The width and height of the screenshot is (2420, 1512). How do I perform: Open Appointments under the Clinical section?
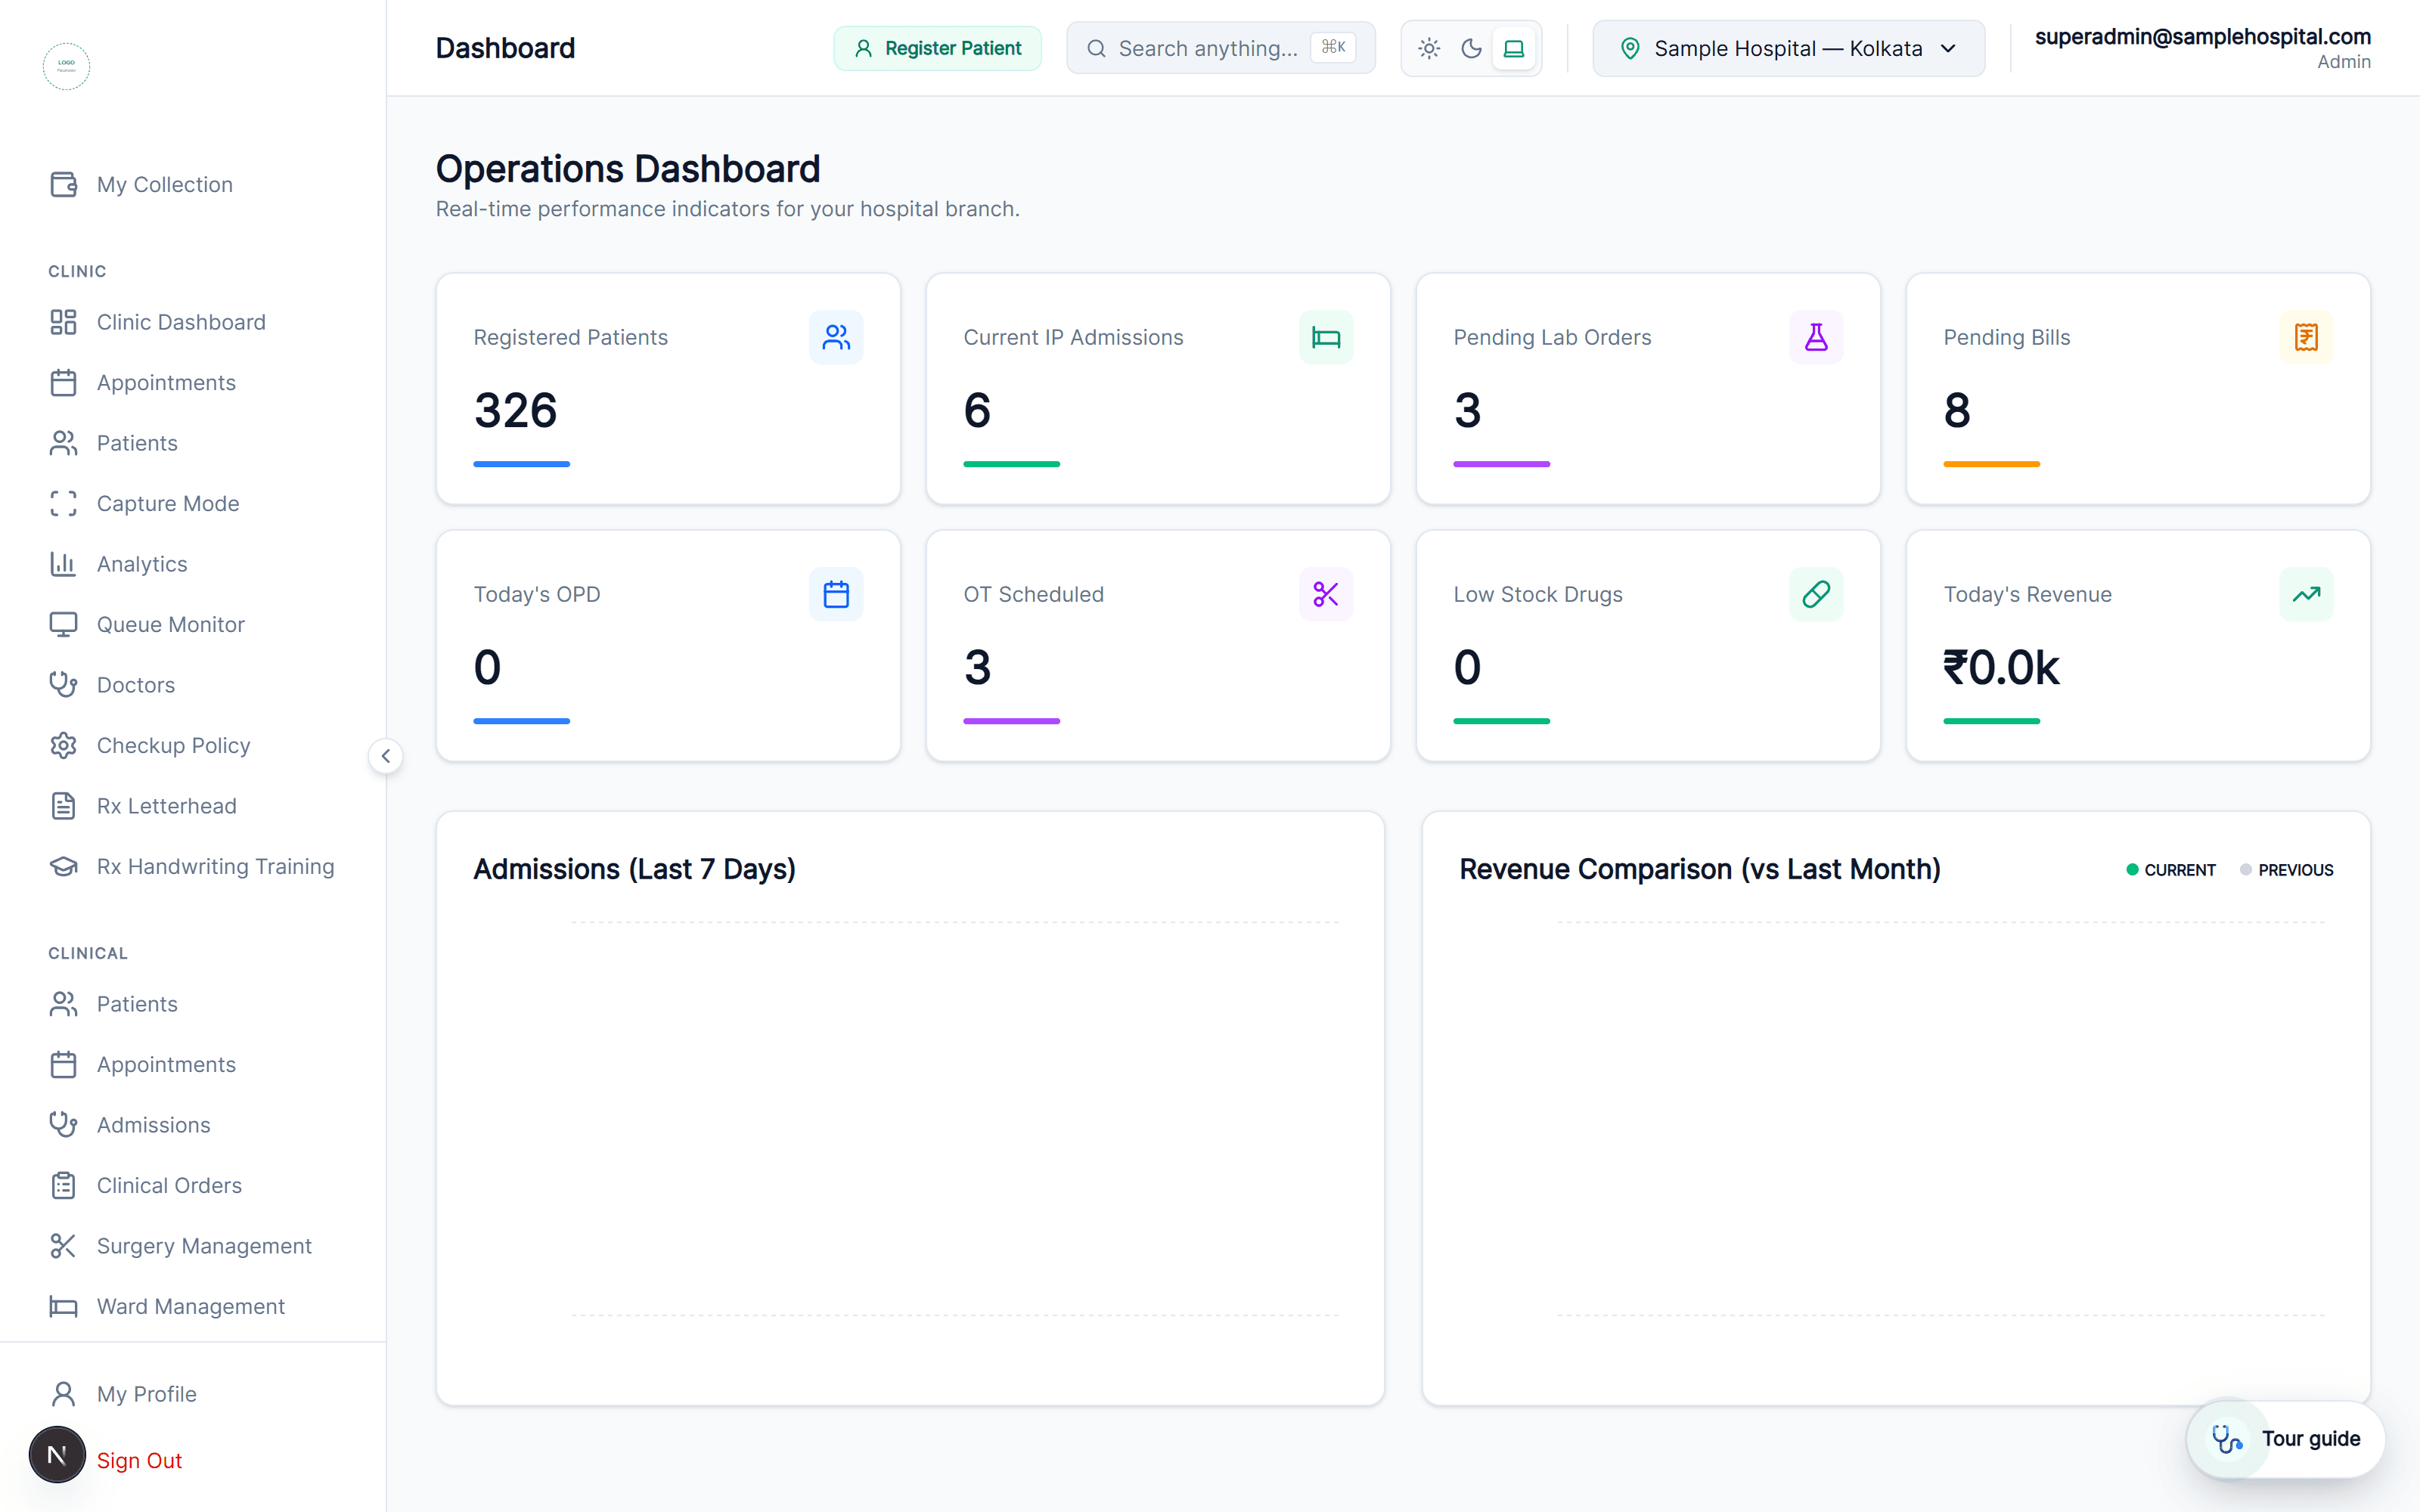(193, 1064)
